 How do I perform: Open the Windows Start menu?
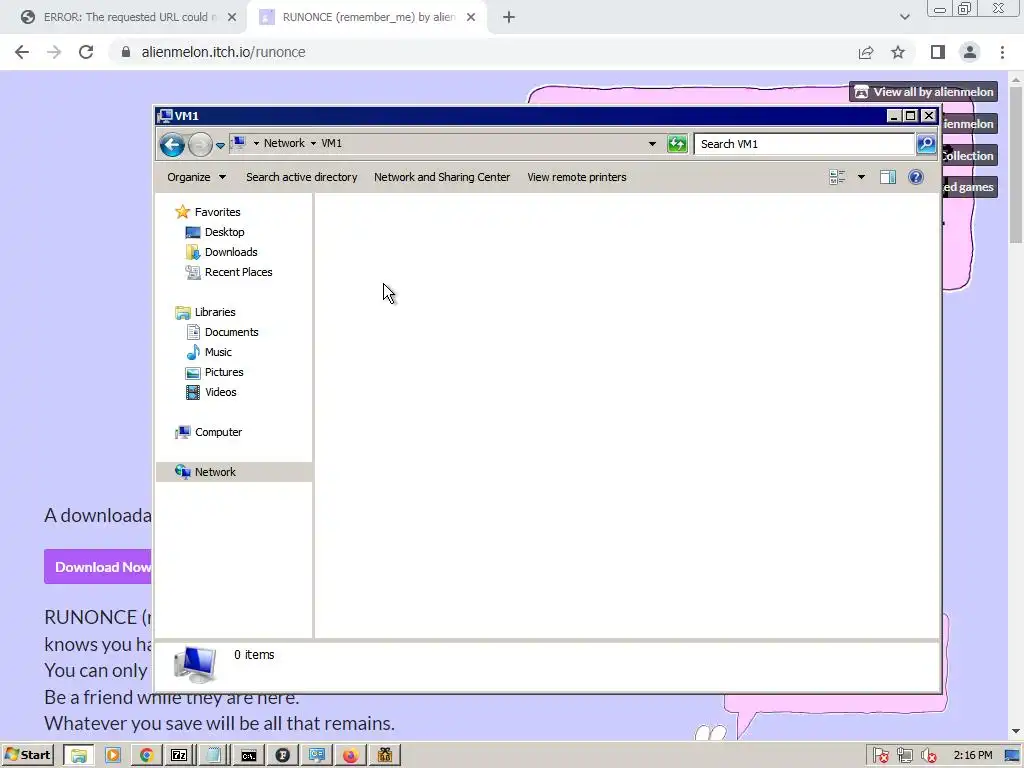[27, 755]
